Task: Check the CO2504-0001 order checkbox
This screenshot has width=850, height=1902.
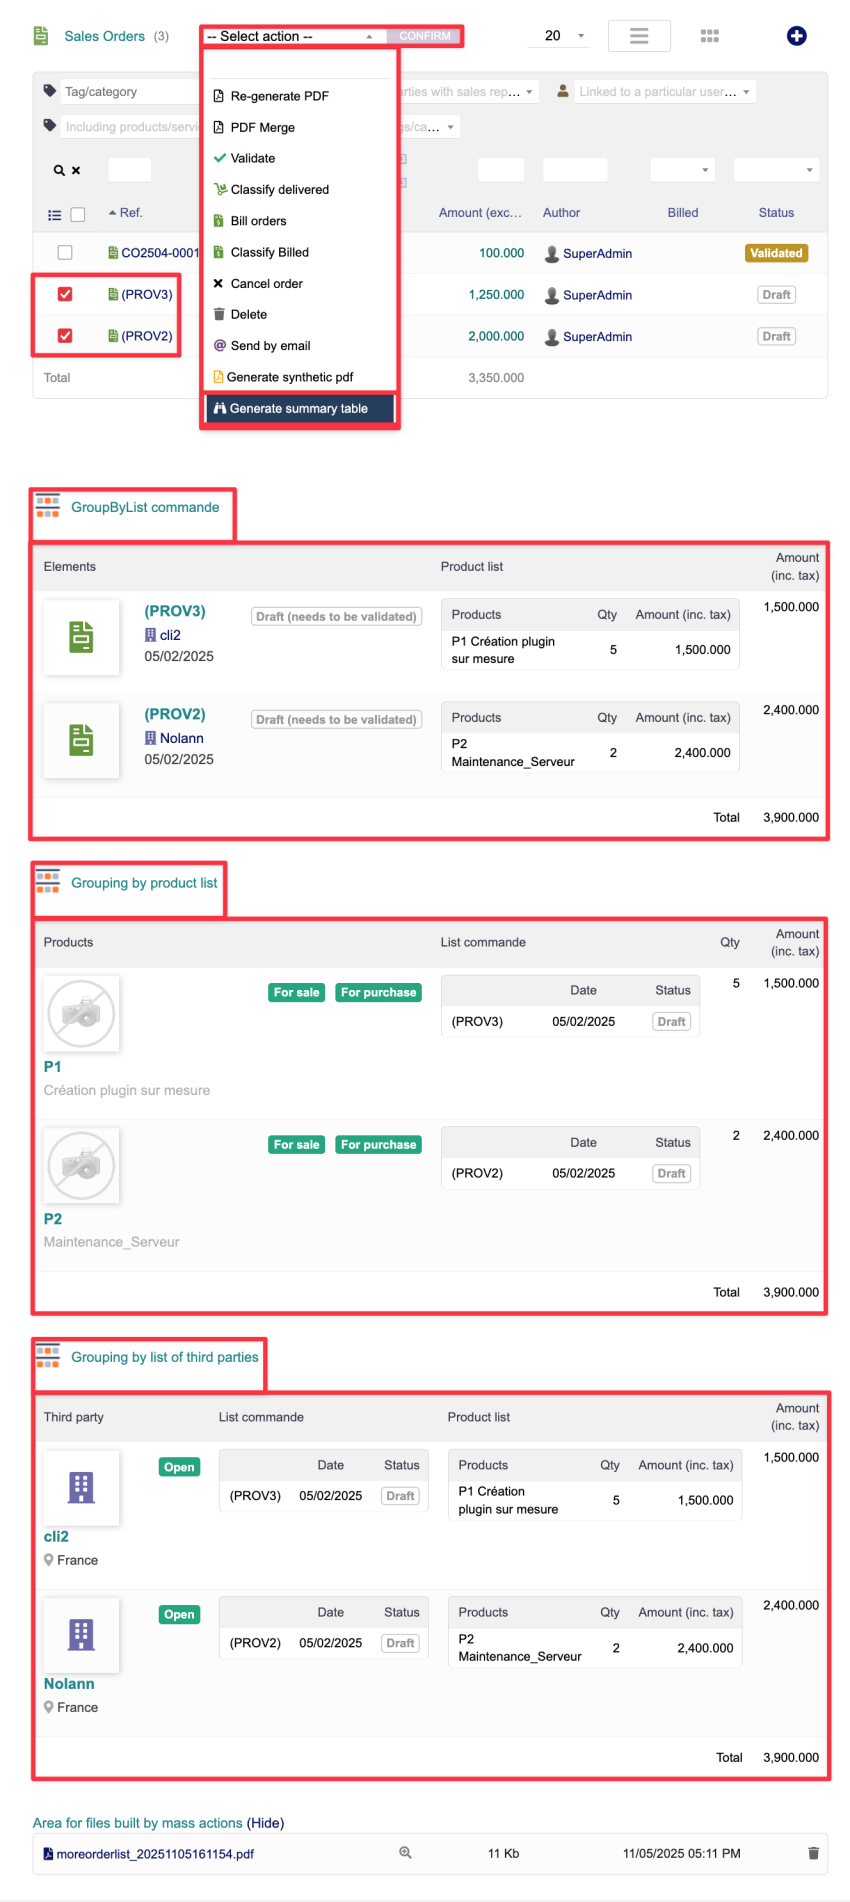Action: coord(65,253)
